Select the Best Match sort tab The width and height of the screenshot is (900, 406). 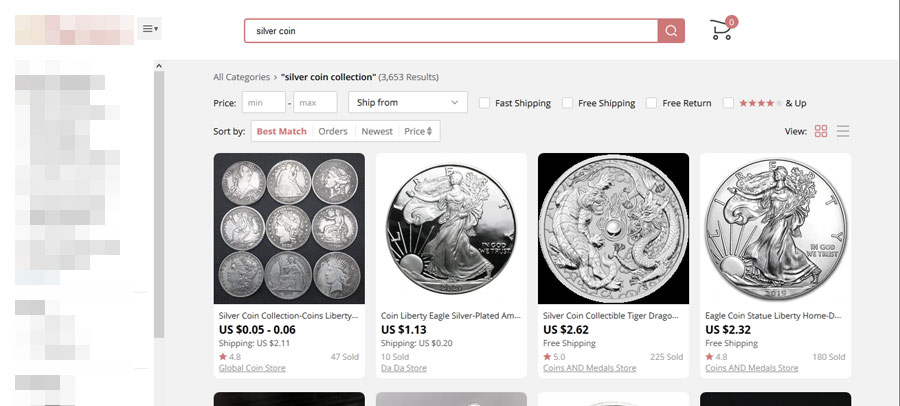click(x=281, y=132)
